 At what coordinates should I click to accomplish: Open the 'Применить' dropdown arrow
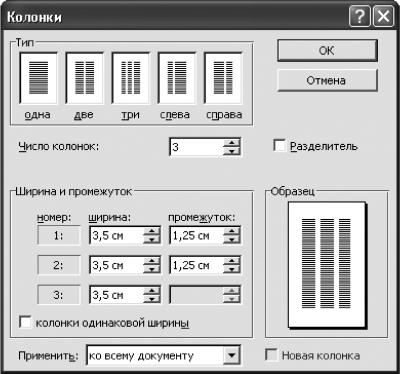231,355
